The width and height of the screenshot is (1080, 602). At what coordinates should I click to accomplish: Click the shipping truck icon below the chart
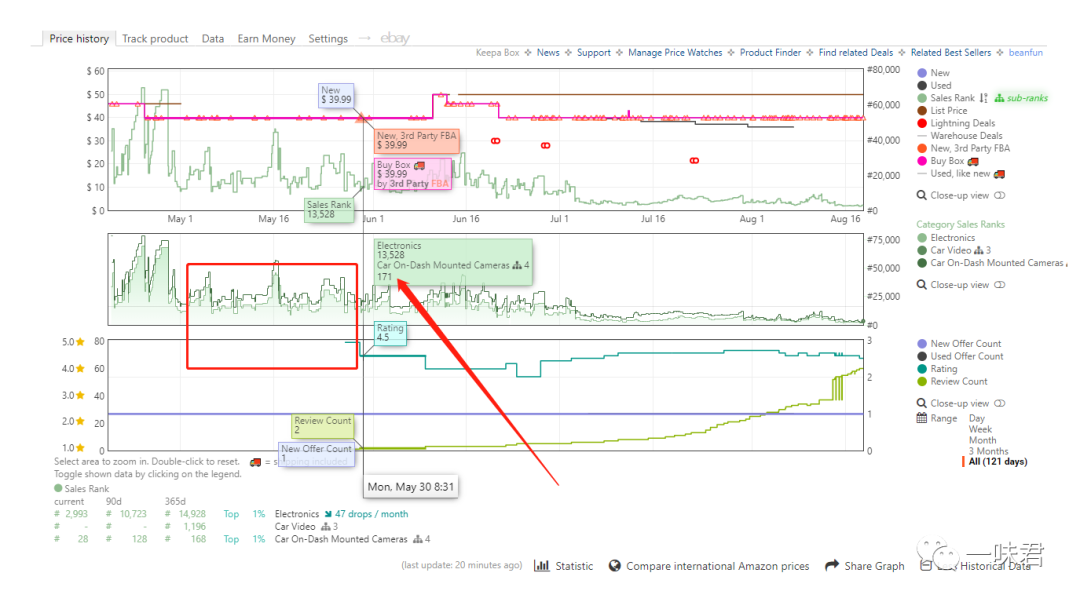(256, 462)
